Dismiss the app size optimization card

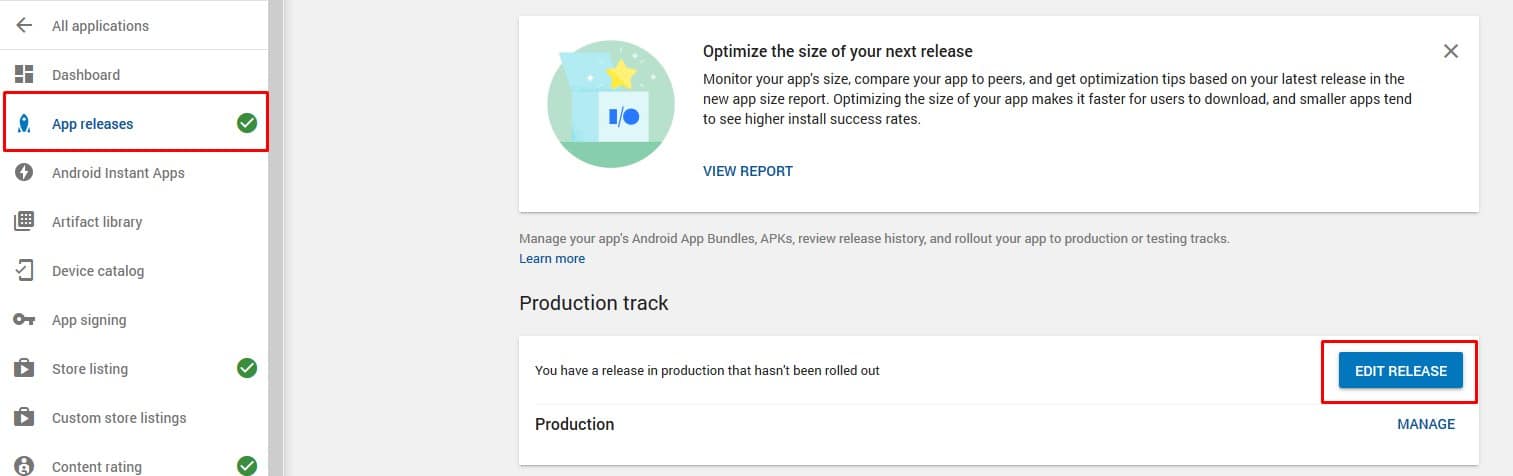pyautogui.click(x=1450, y=51)
